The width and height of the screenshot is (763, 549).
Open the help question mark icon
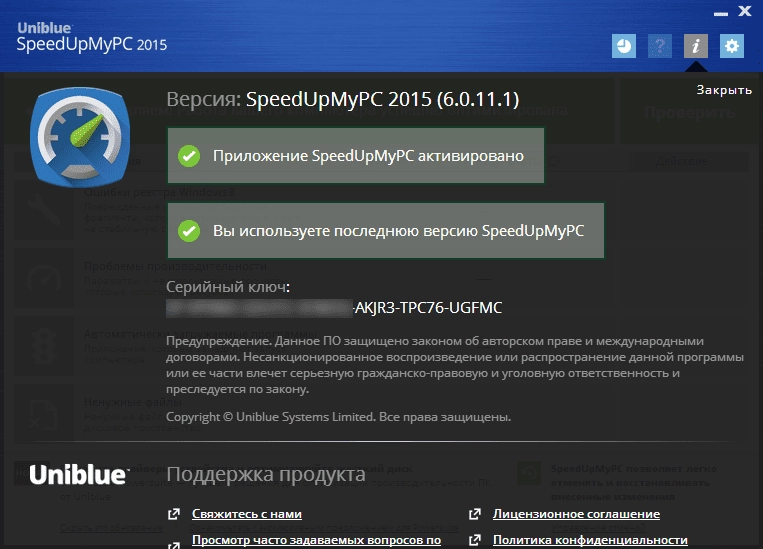tap(659, 46)
